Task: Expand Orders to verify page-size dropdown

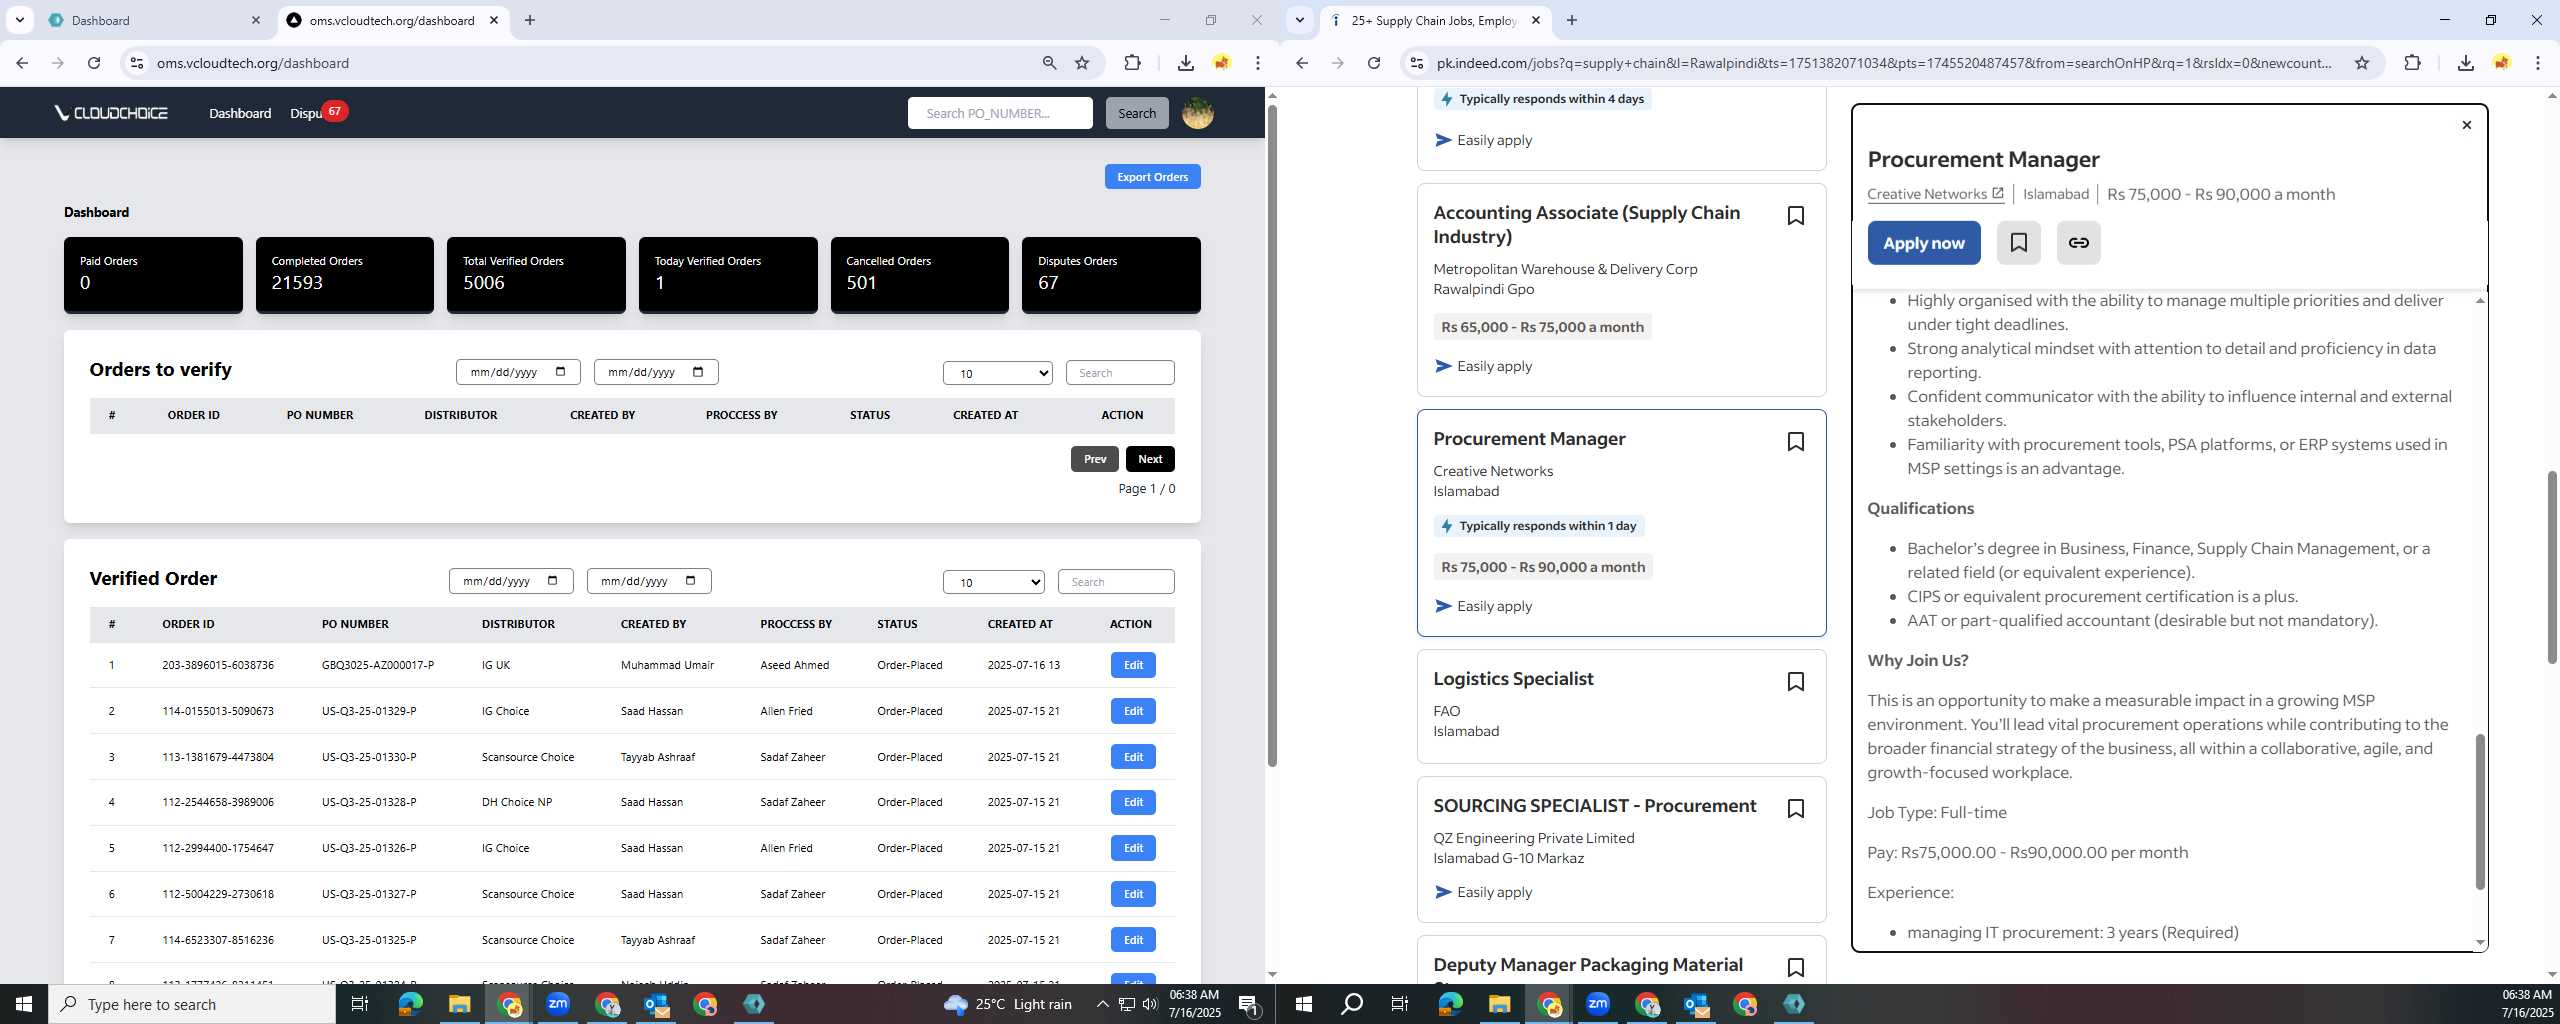Action: 997,373
